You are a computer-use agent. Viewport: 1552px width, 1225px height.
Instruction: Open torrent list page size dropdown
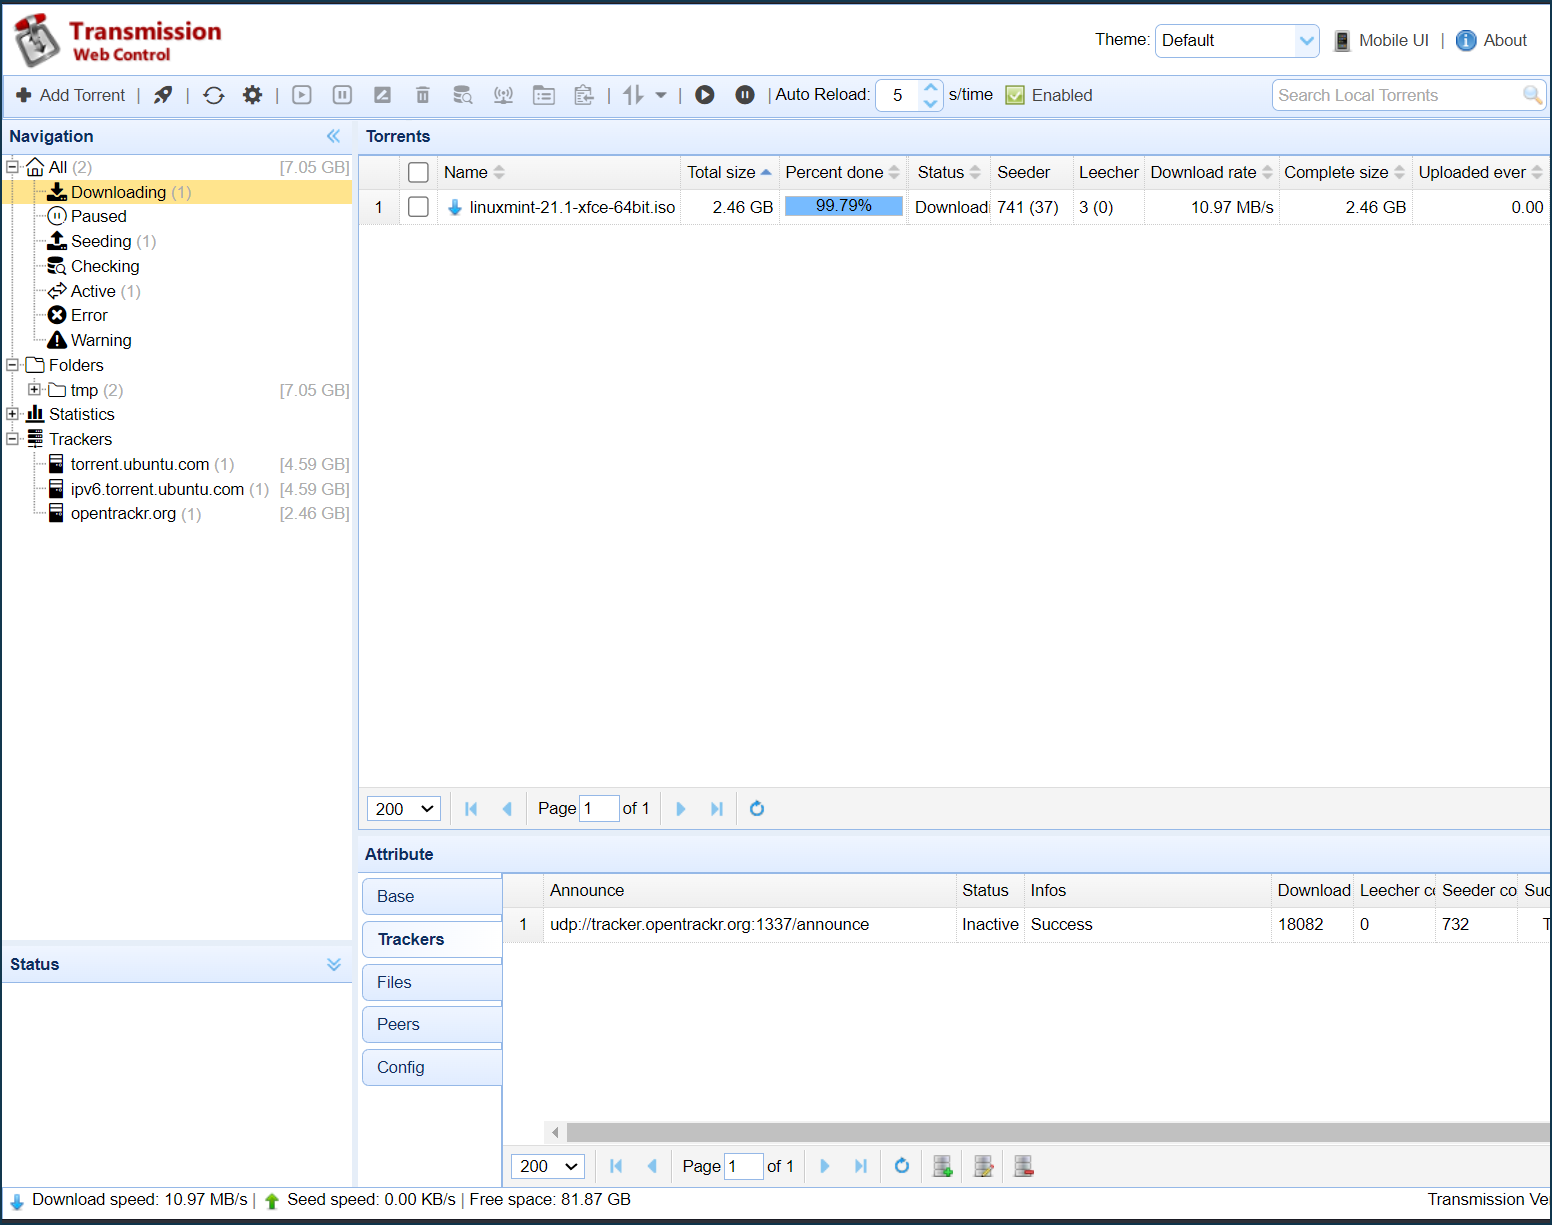point(404,809)
